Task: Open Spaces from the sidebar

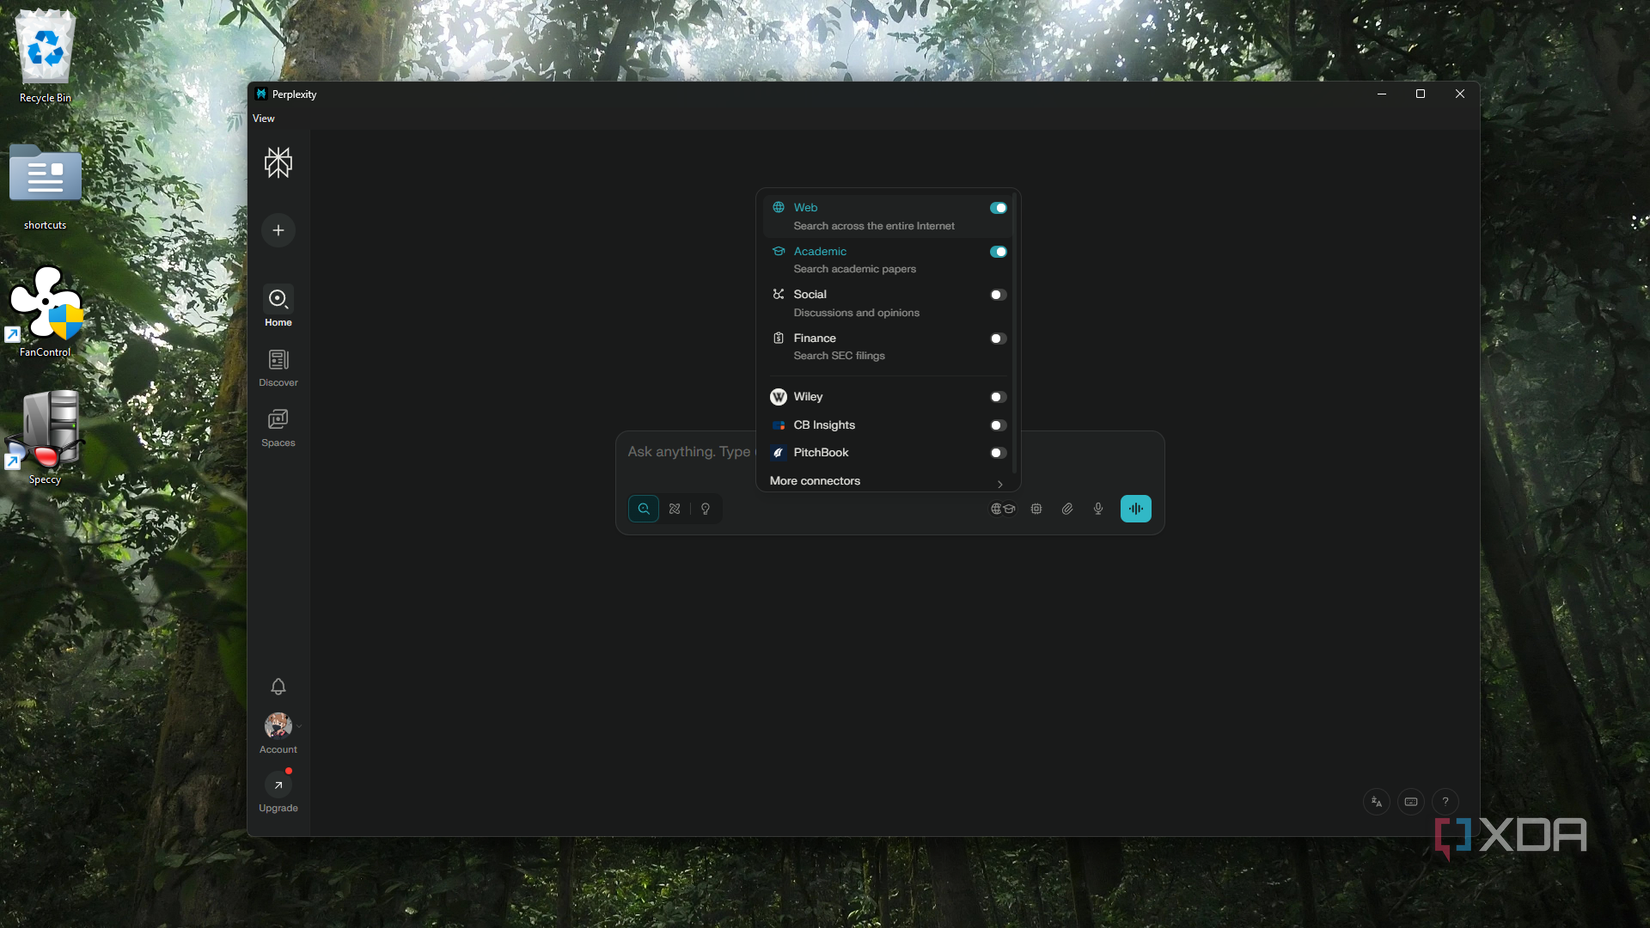Action: click(278, 427)
